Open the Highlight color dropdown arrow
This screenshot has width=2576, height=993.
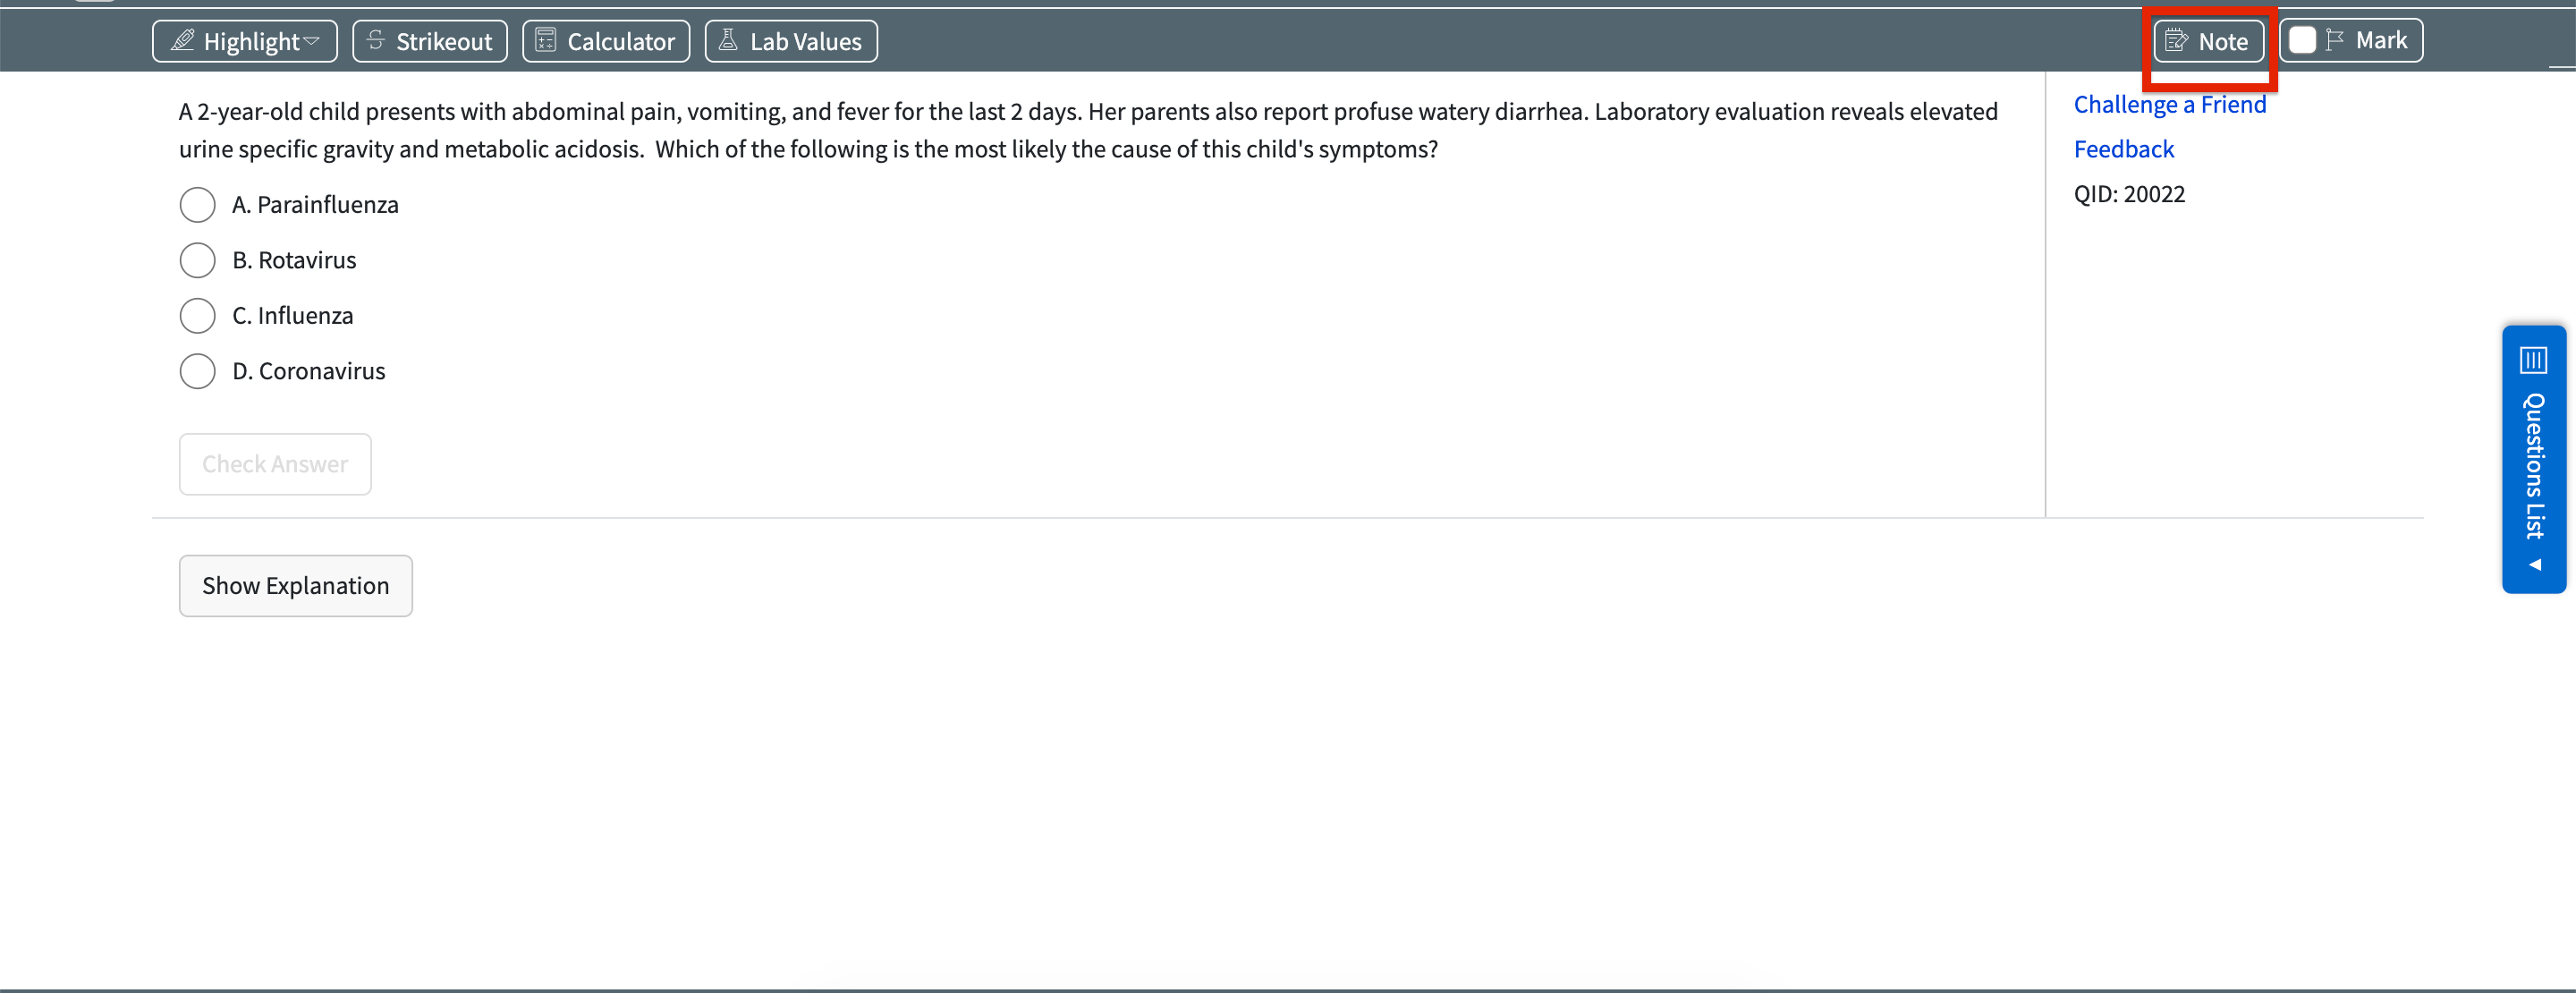coord(312,41)
